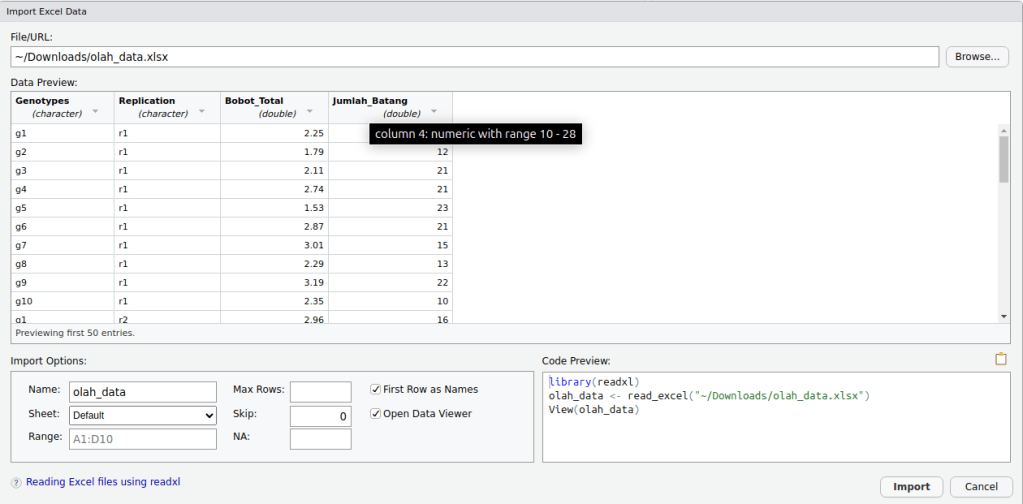Click Browse to choose a file
This screenshot has width=1023, height=504.
(x=976, y=57)
